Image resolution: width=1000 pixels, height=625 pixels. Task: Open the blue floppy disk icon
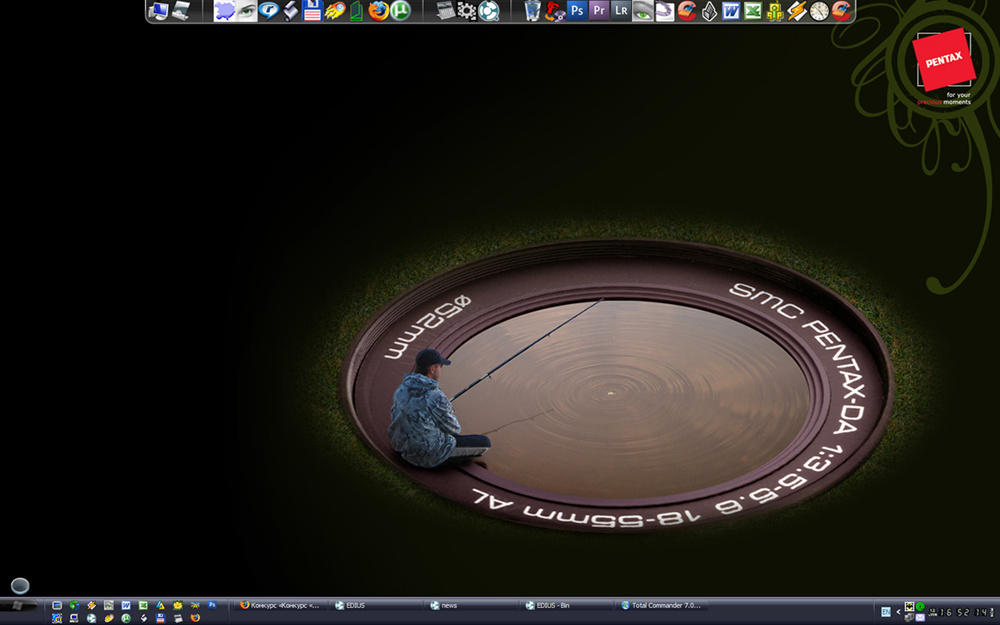point(312,11)
